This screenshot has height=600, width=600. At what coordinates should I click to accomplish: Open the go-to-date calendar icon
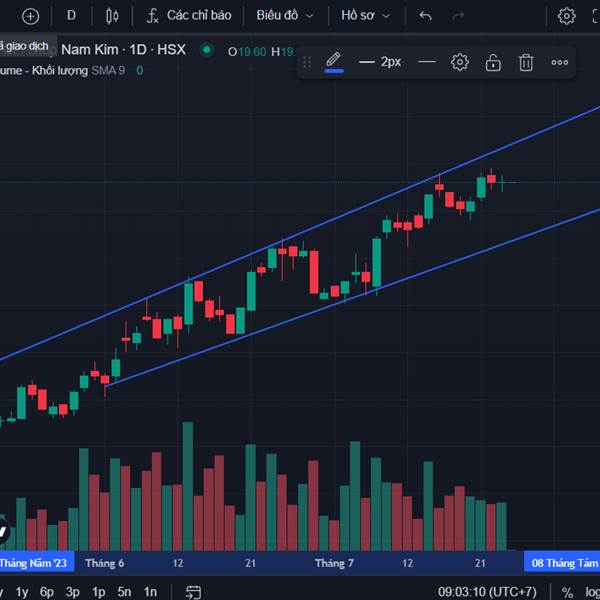click(x=193, y=592)
